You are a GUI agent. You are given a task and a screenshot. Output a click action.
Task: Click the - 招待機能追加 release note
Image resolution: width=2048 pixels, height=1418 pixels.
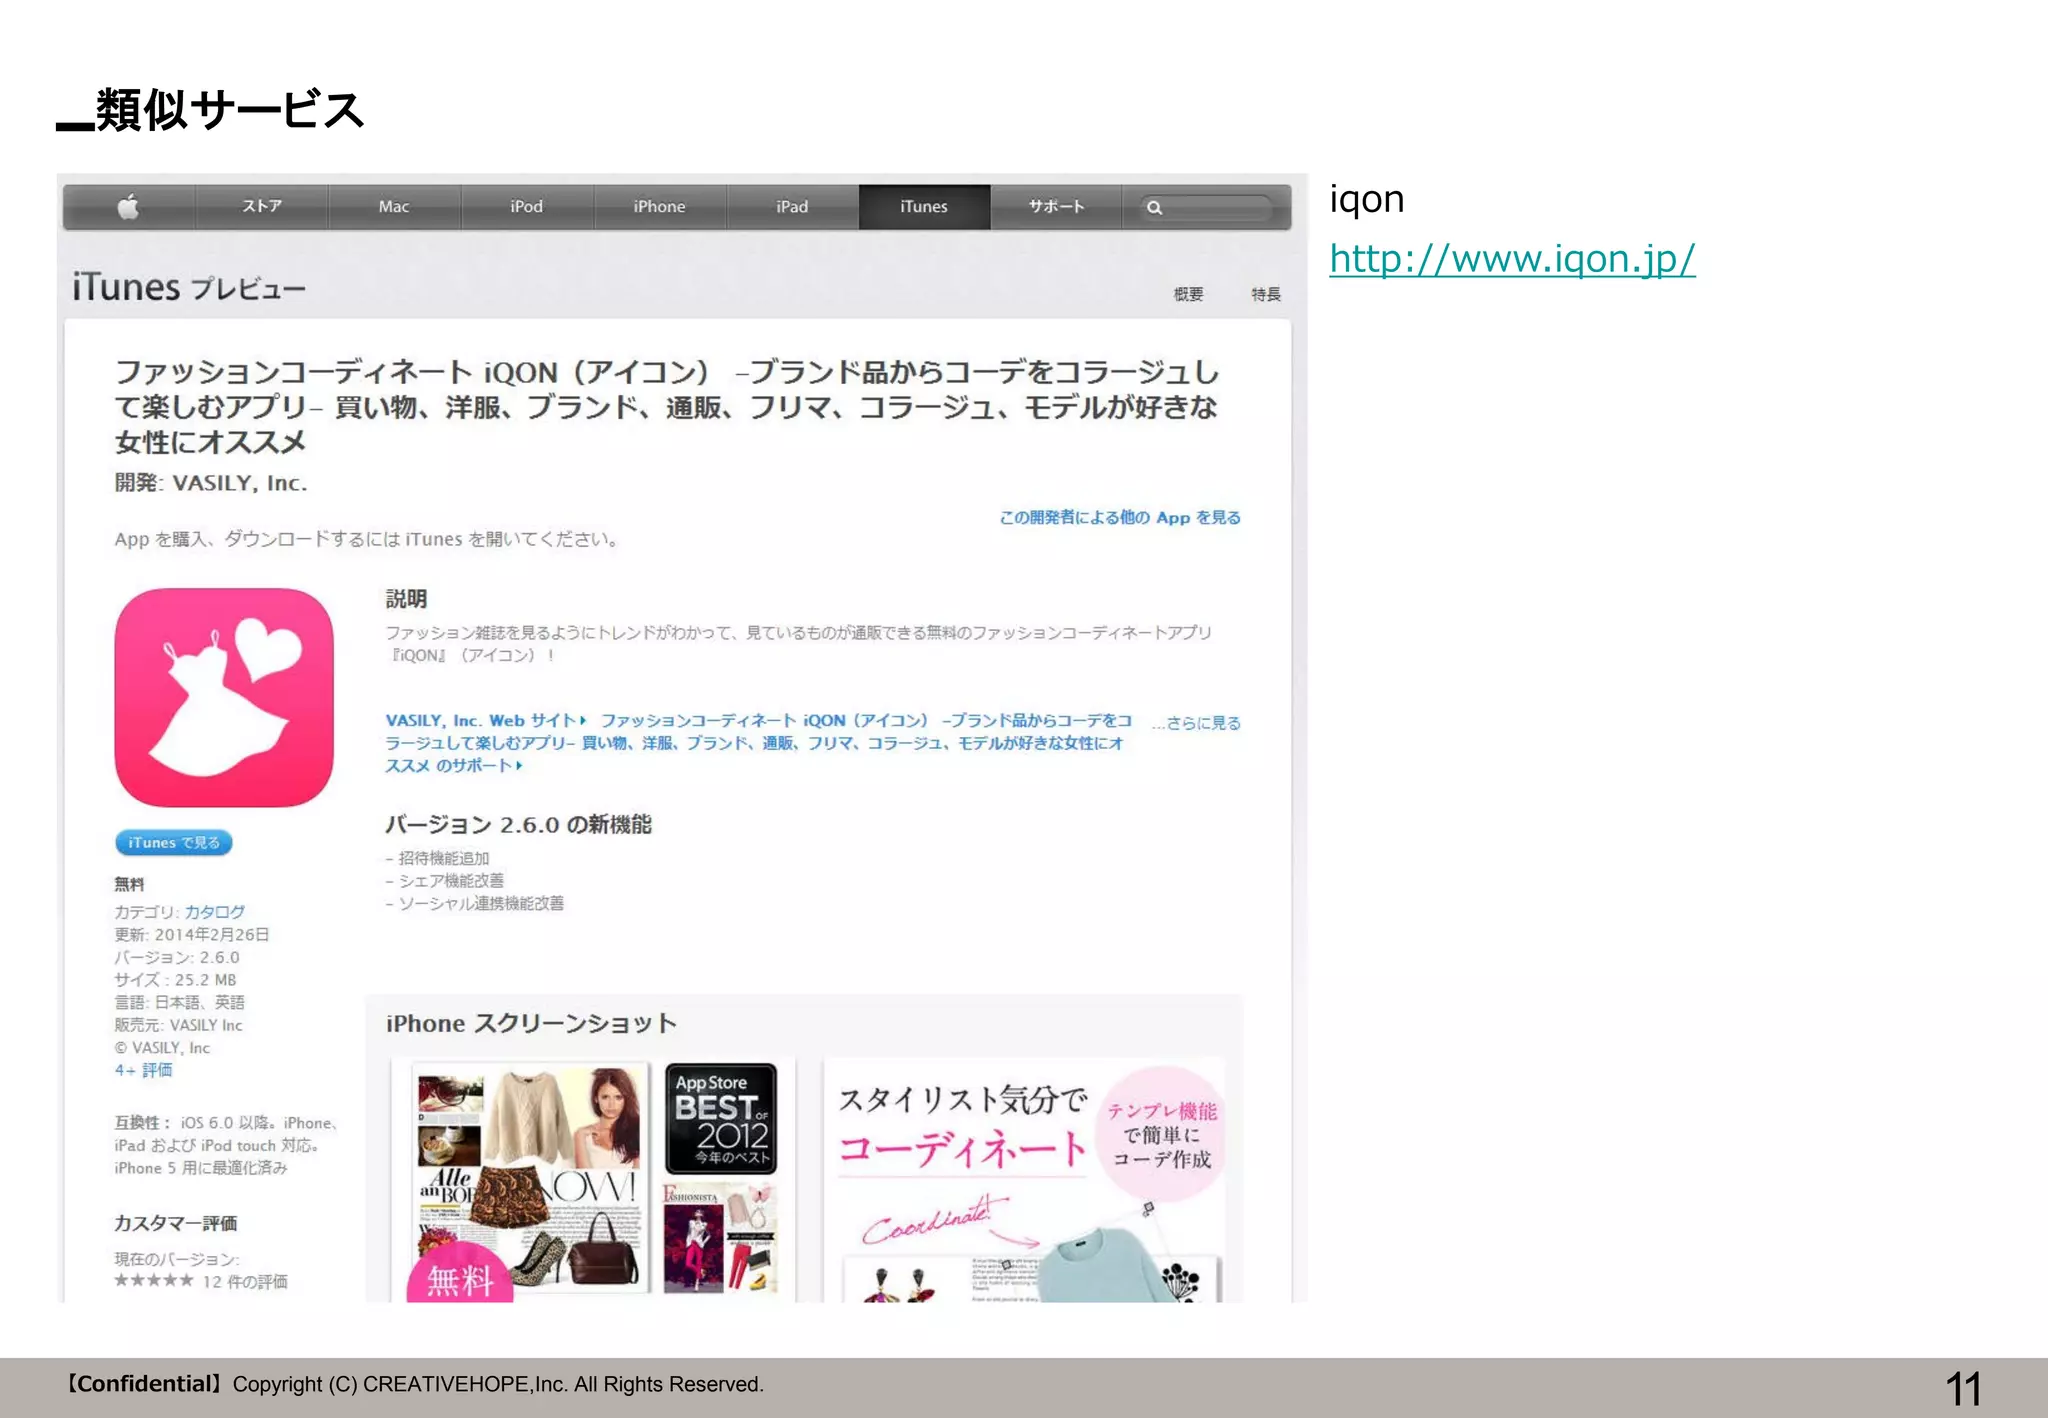(437, 858)
